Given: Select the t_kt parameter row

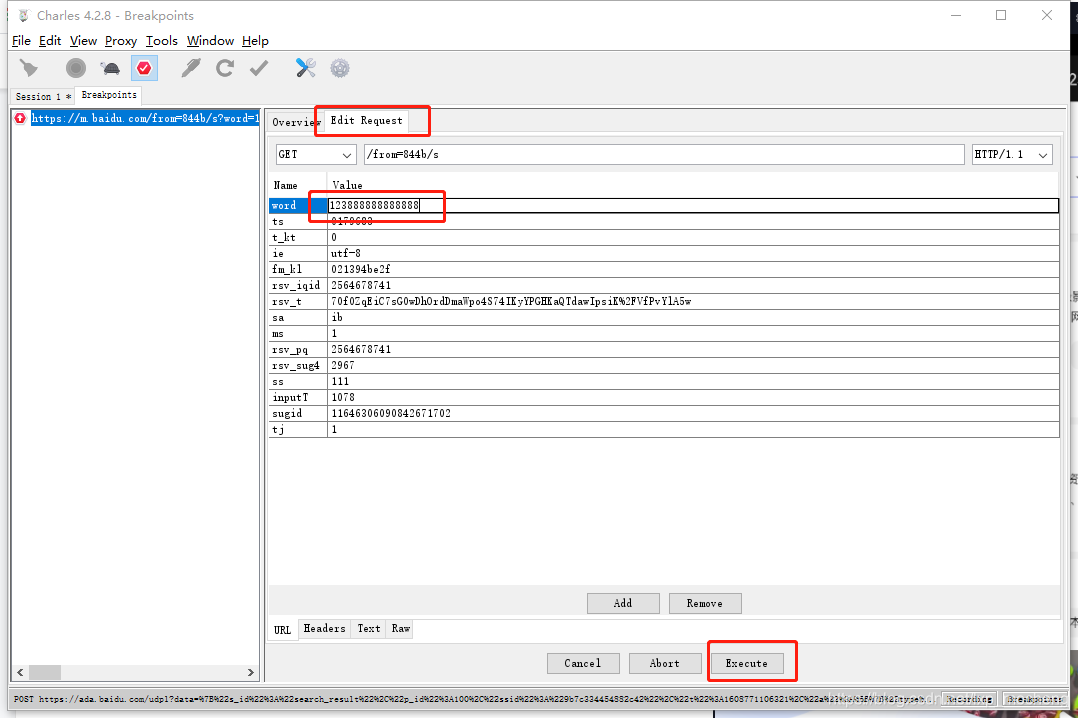Looking at the screenshot, I should (x=664, y=237).
